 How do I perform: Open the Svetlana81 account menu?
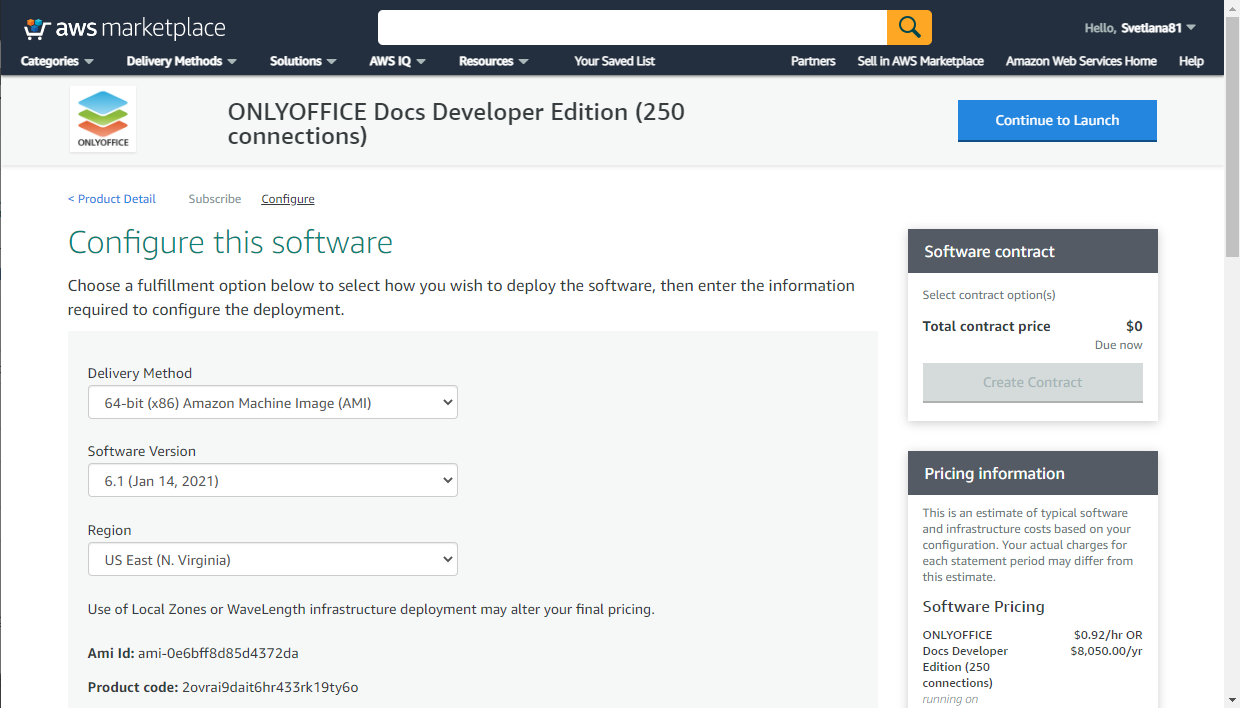click(1141, 28)
